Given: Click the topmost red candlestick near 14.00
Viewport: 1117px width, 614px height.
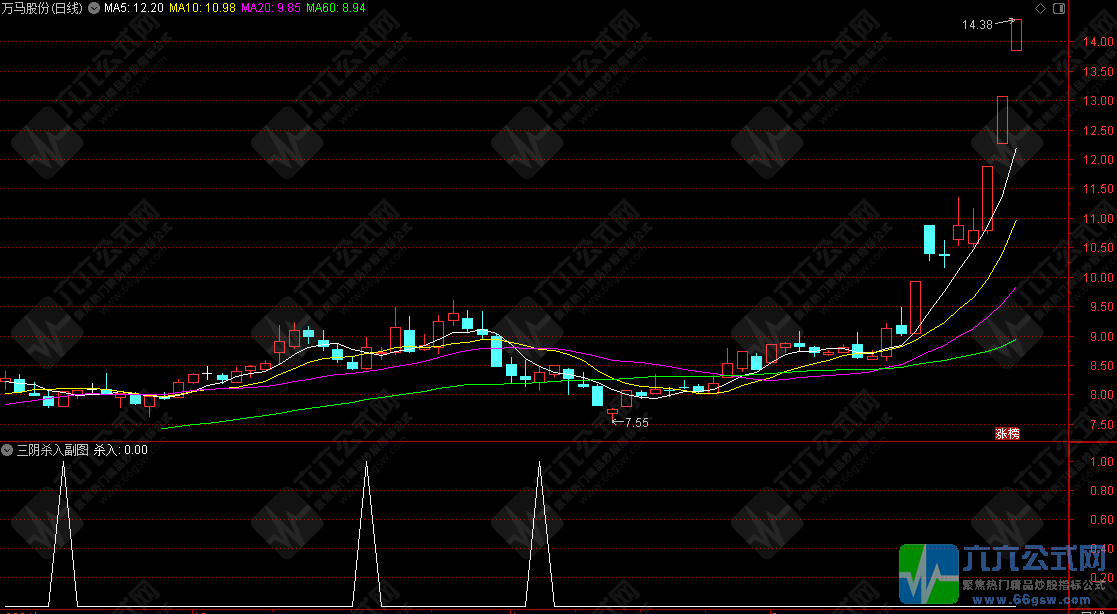Looking at the screenshot, I should (x=1016, y=36).
